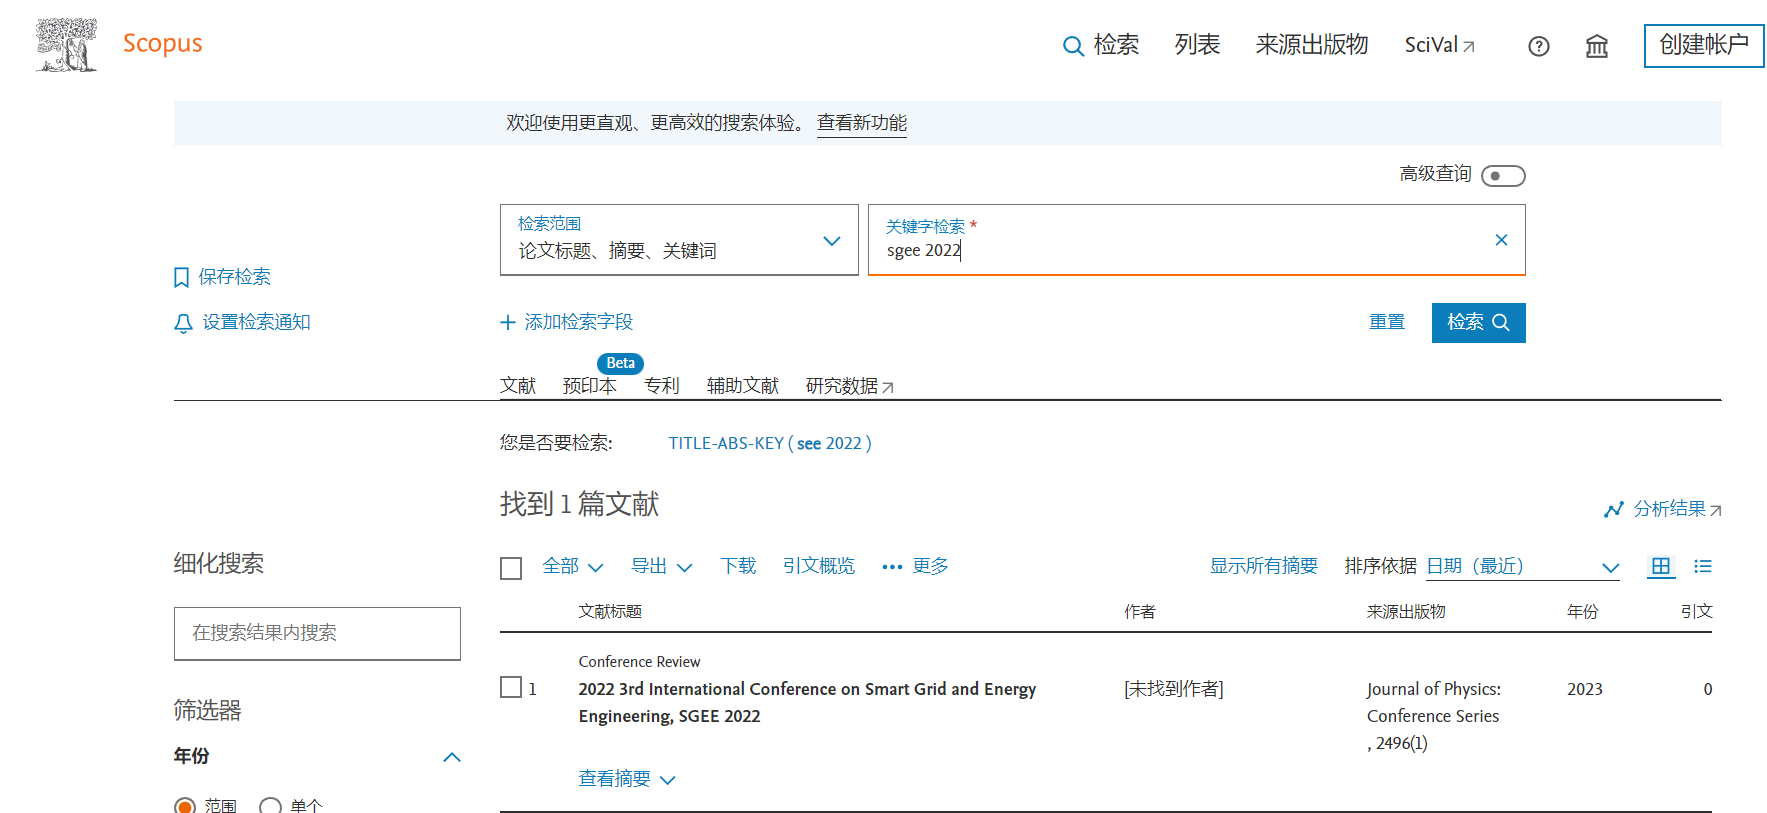Viewport: 1767px width, 813px height.
Task: Open analyze results chart icon
Action: 1613,510
